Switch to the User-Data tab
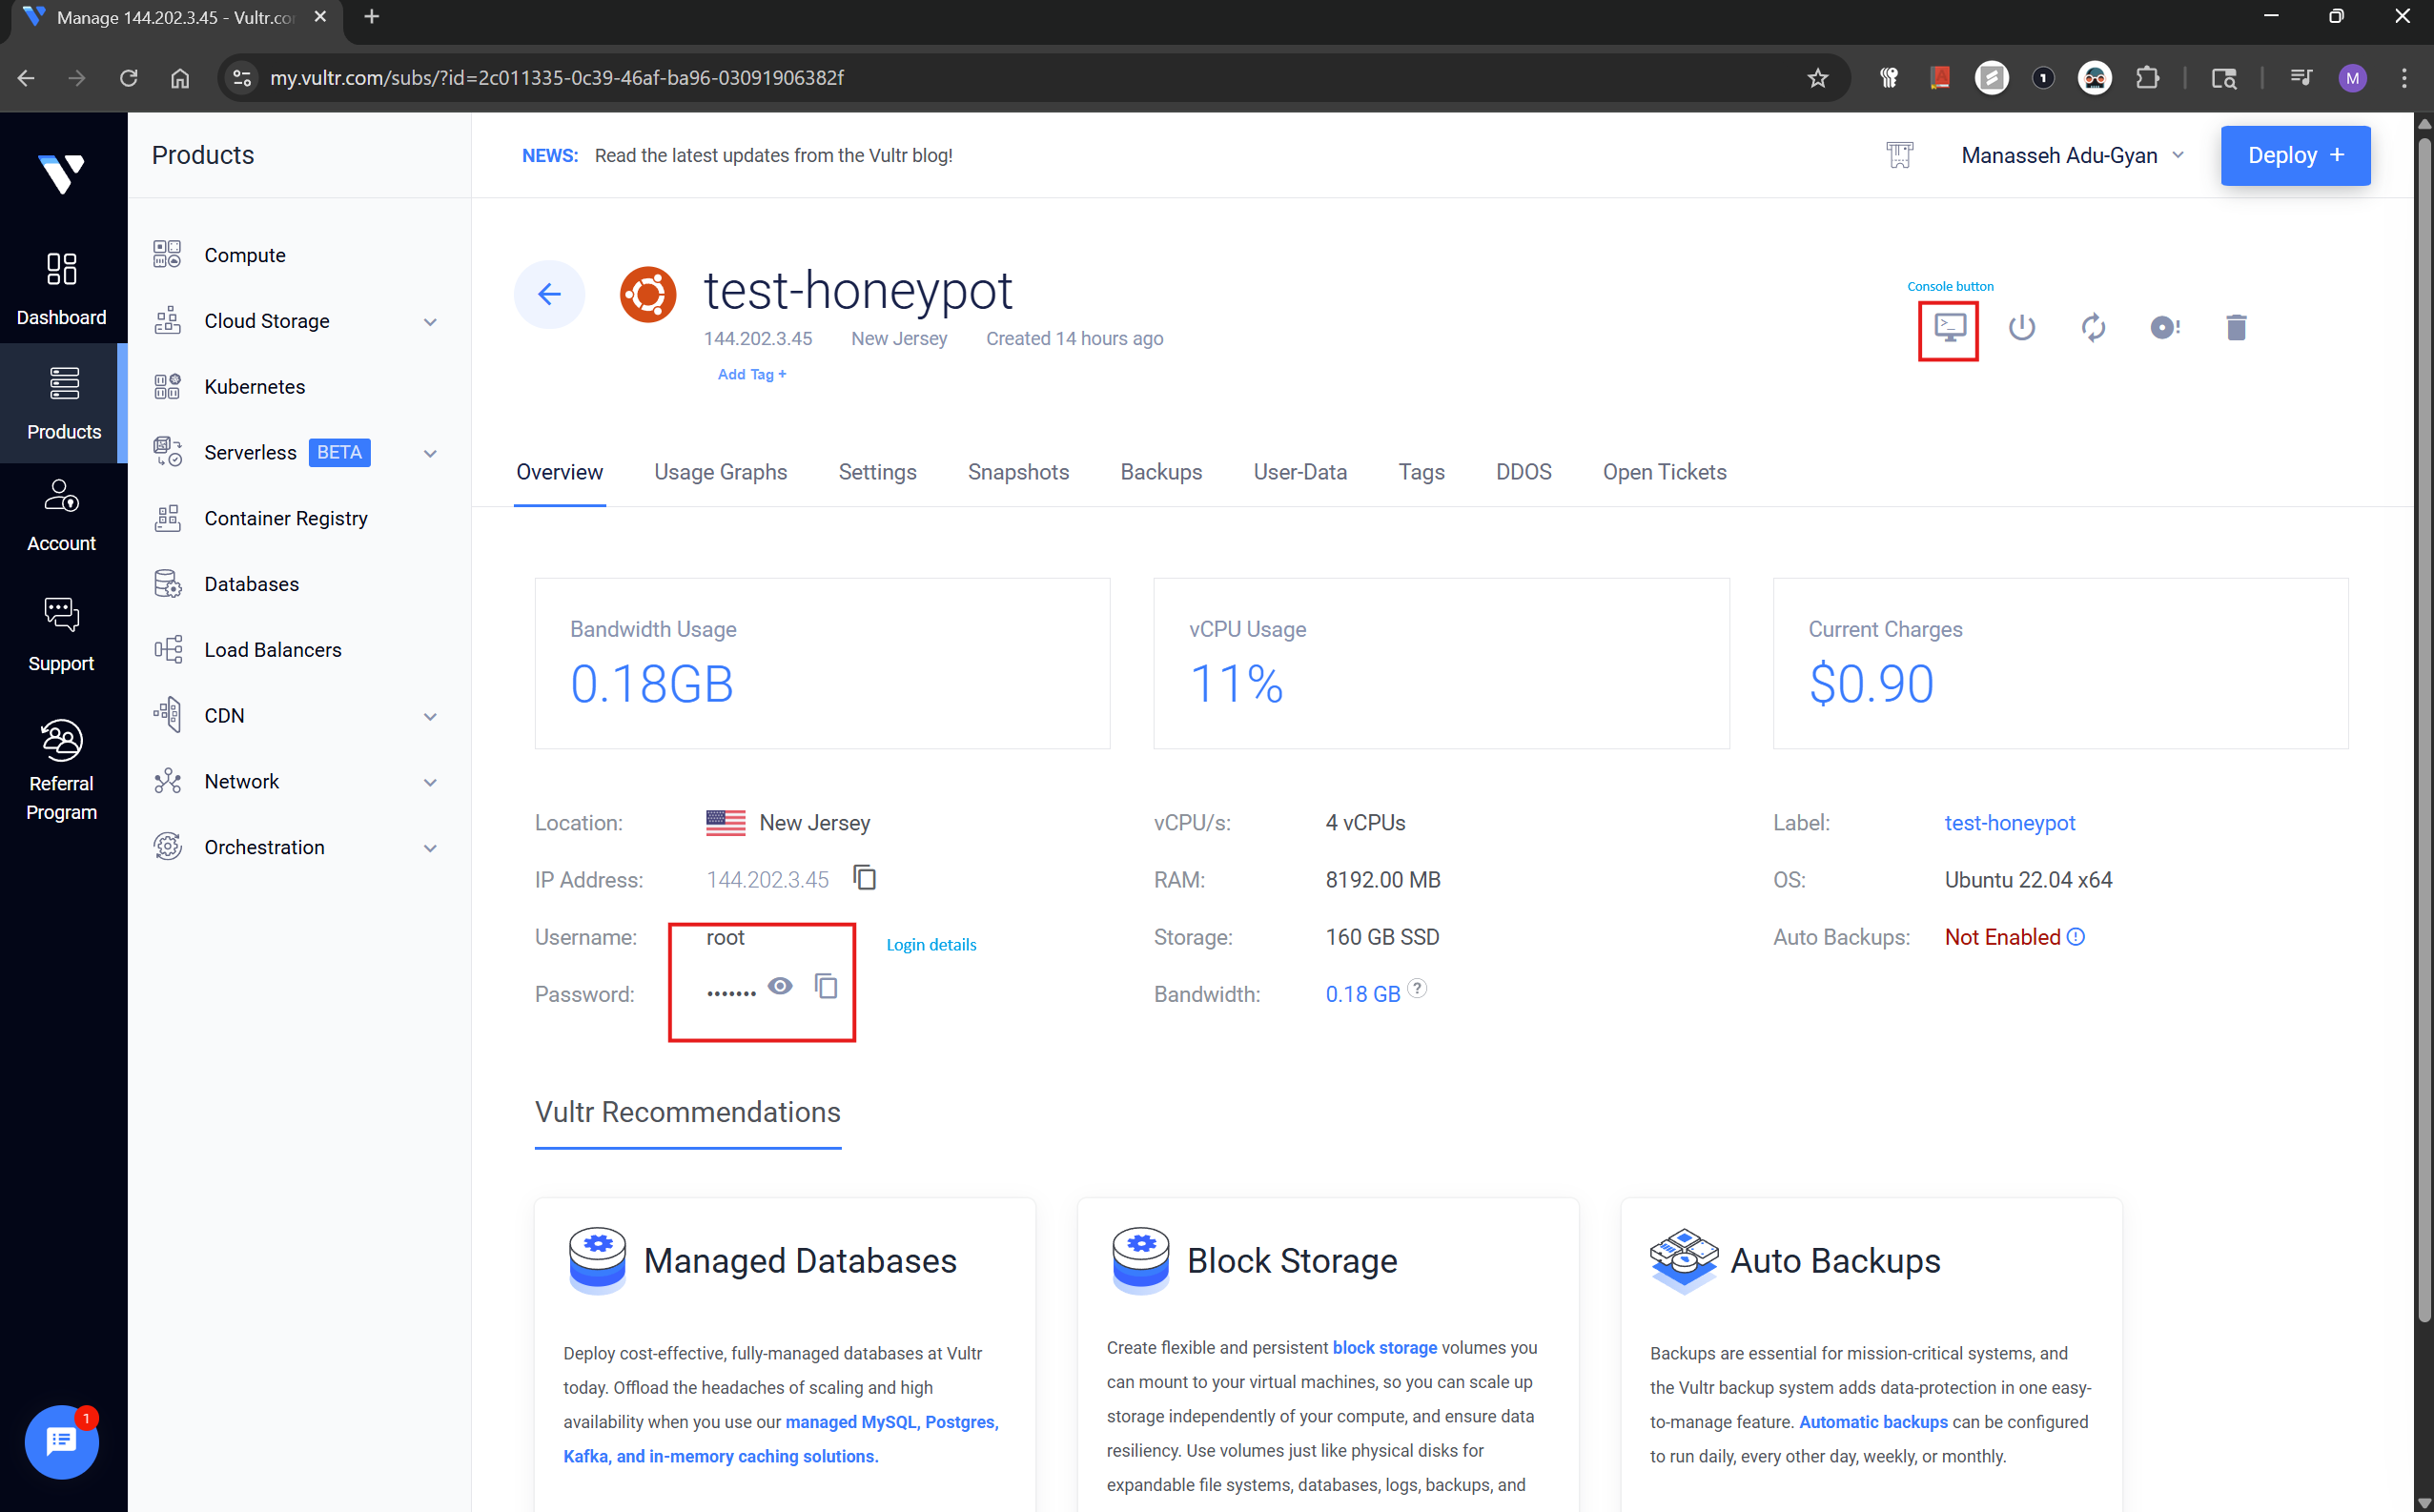 click(1300, 472)
